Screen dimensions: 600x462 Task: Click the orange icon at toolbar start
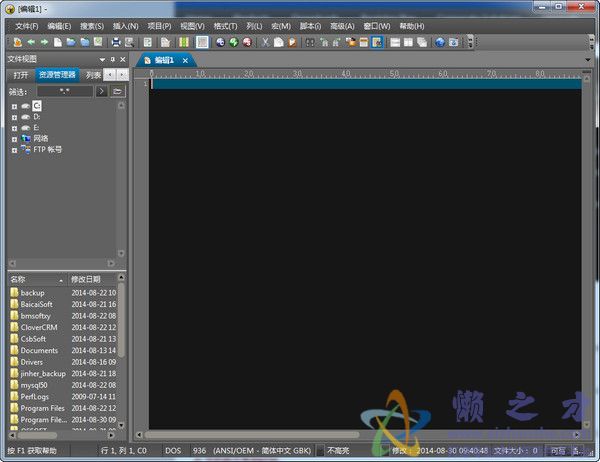(x=18, y=42)
